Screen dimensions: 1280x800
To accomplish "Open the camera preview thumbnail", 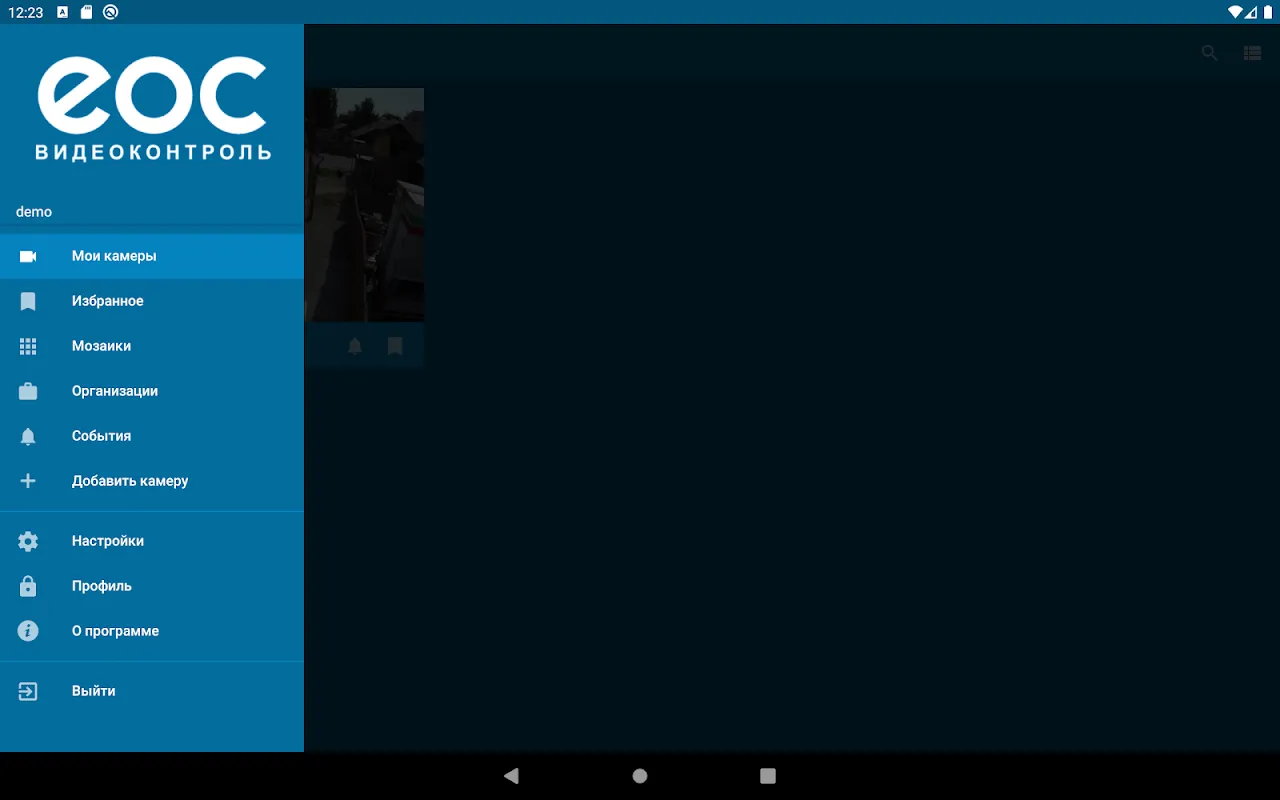I will pos(364,205).
